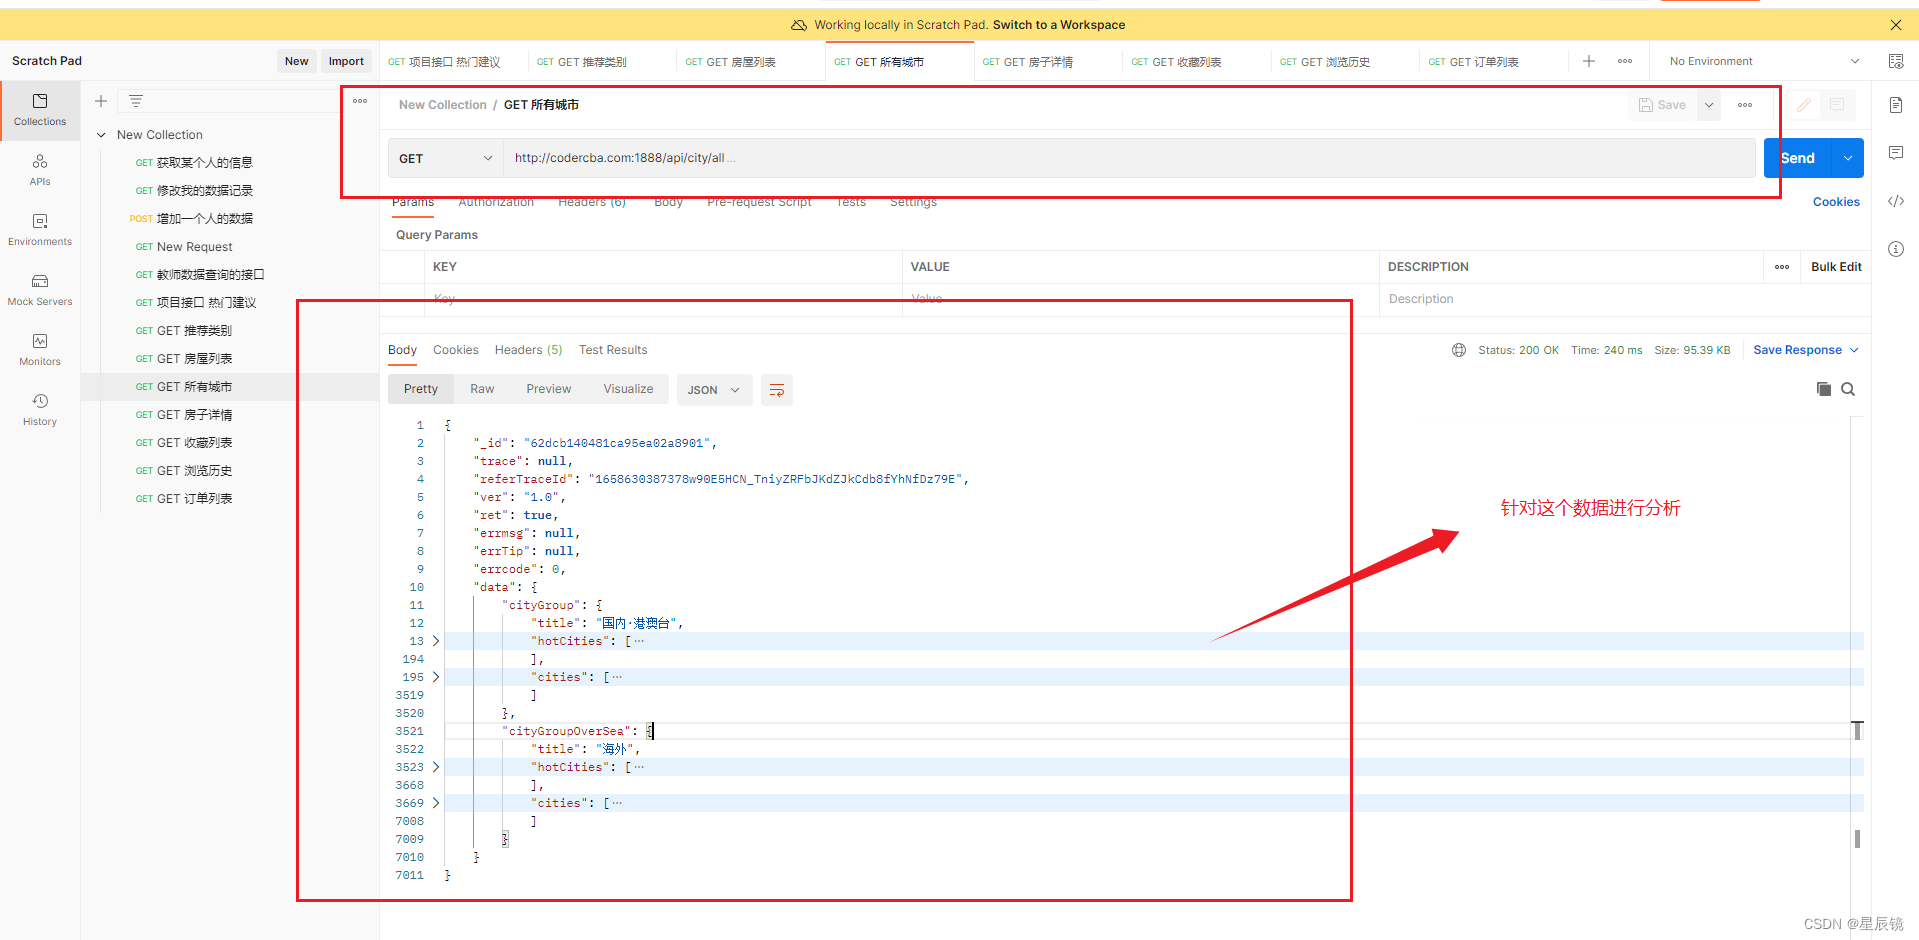
Task: Select the Raw response view
Action: pos(482,389)
